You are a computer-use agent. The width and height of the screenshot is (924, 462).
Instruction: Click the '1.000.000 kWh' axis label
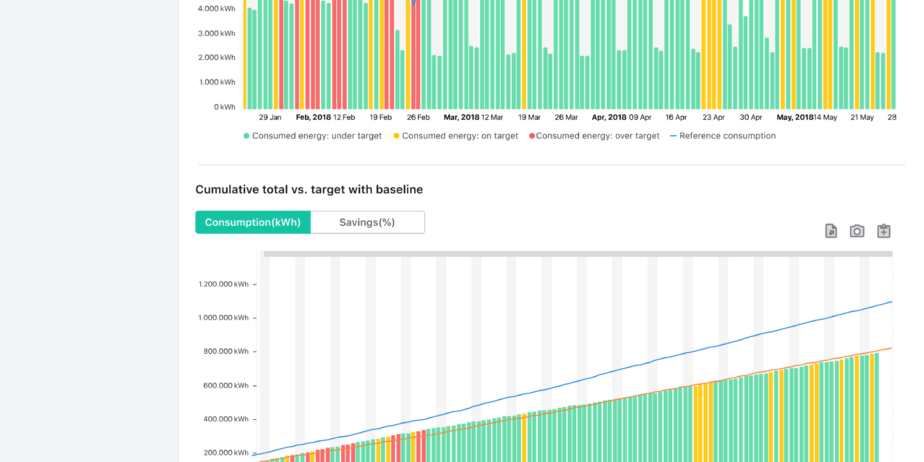point(224,318)
